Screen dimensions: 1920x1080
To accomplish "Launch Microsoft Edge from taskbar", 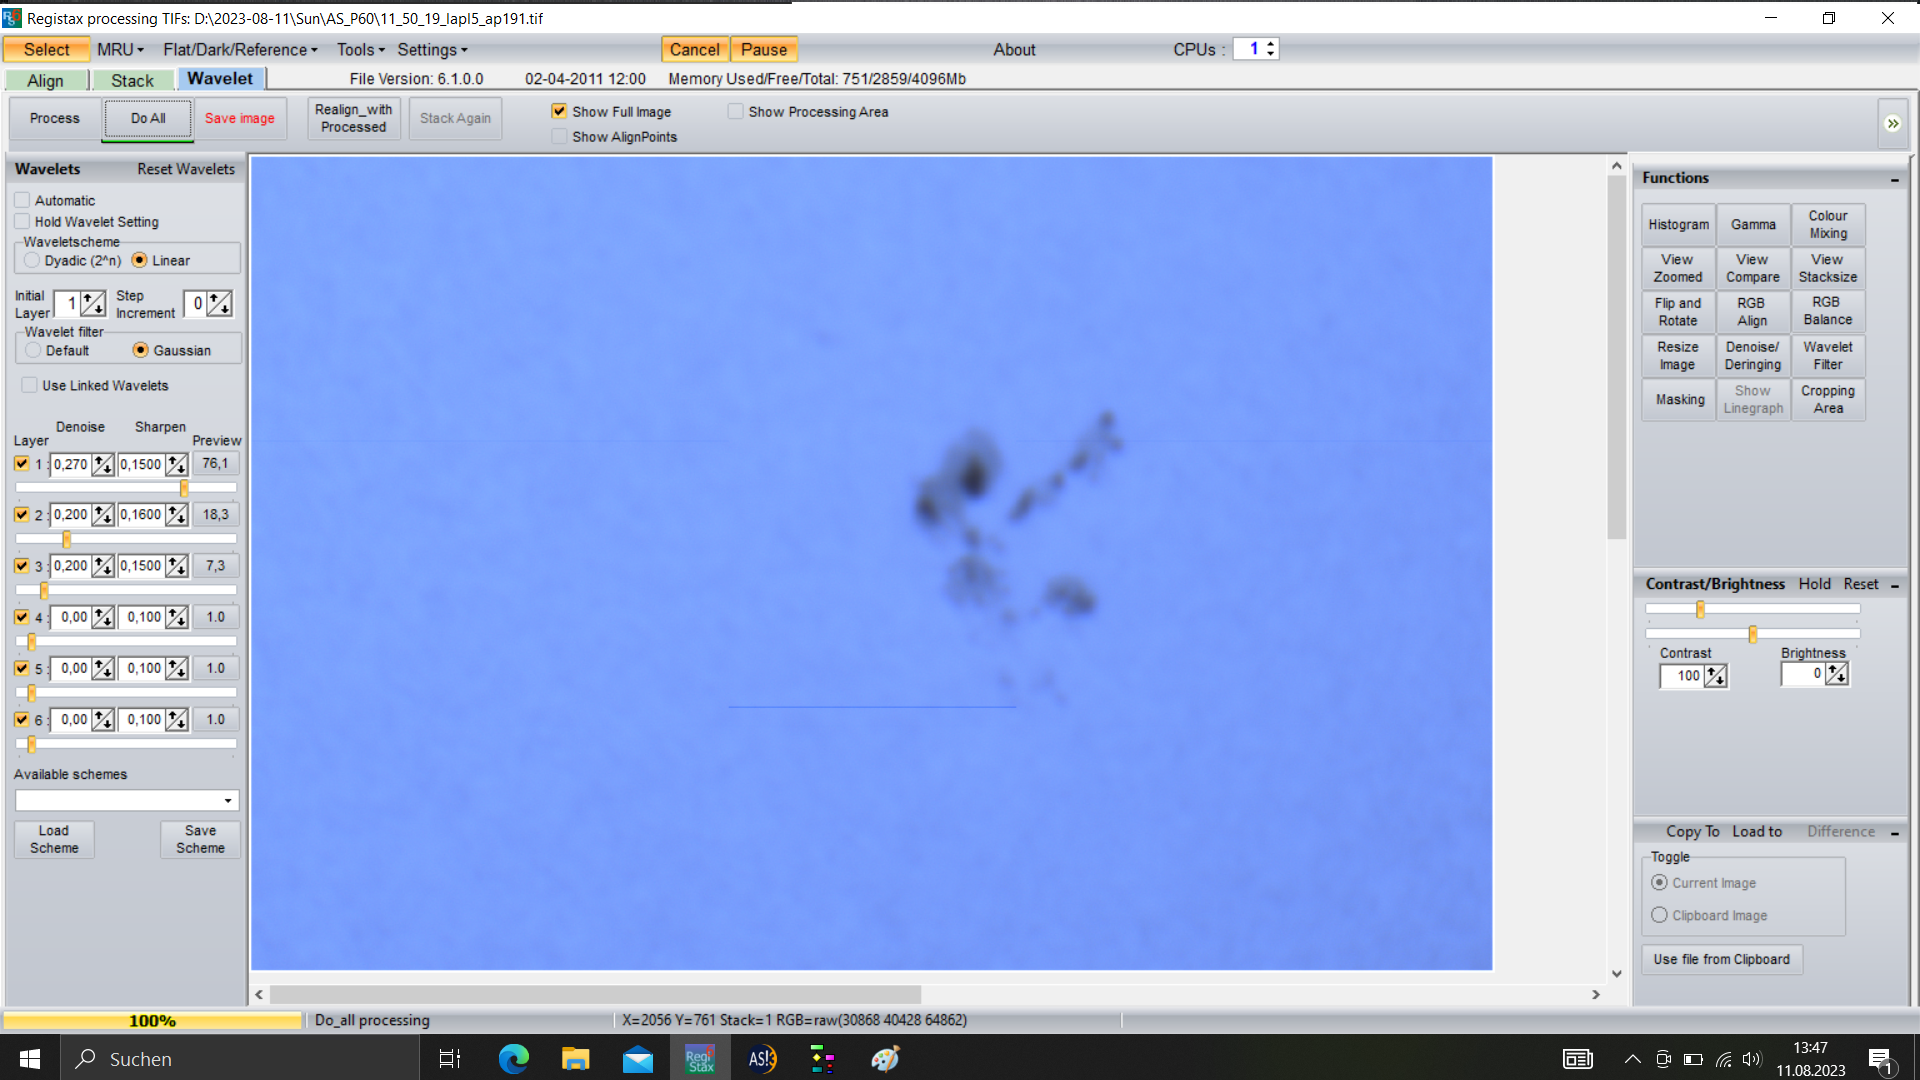I will point(514,1059).
